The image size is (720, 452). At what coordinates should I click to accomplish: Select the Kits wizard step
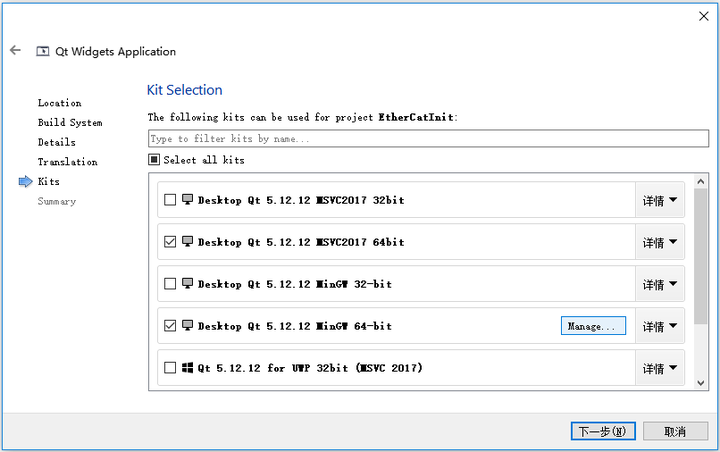pos(49,181)
